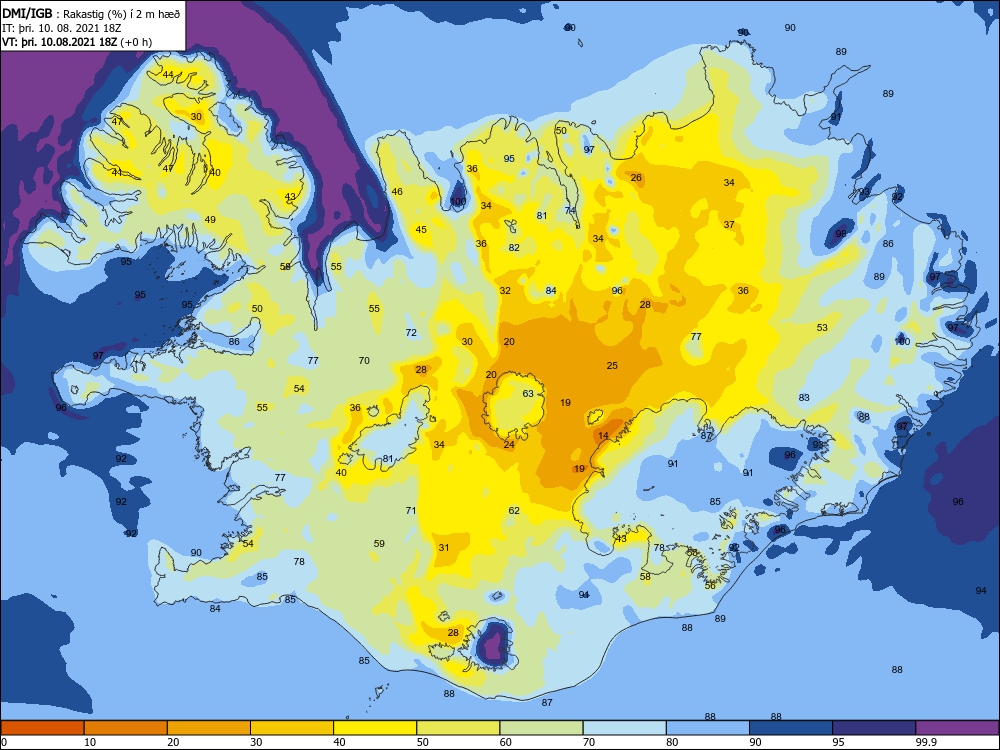Click the humidity value 71 on the map
Screen dimensions: 1000x750
411,510
